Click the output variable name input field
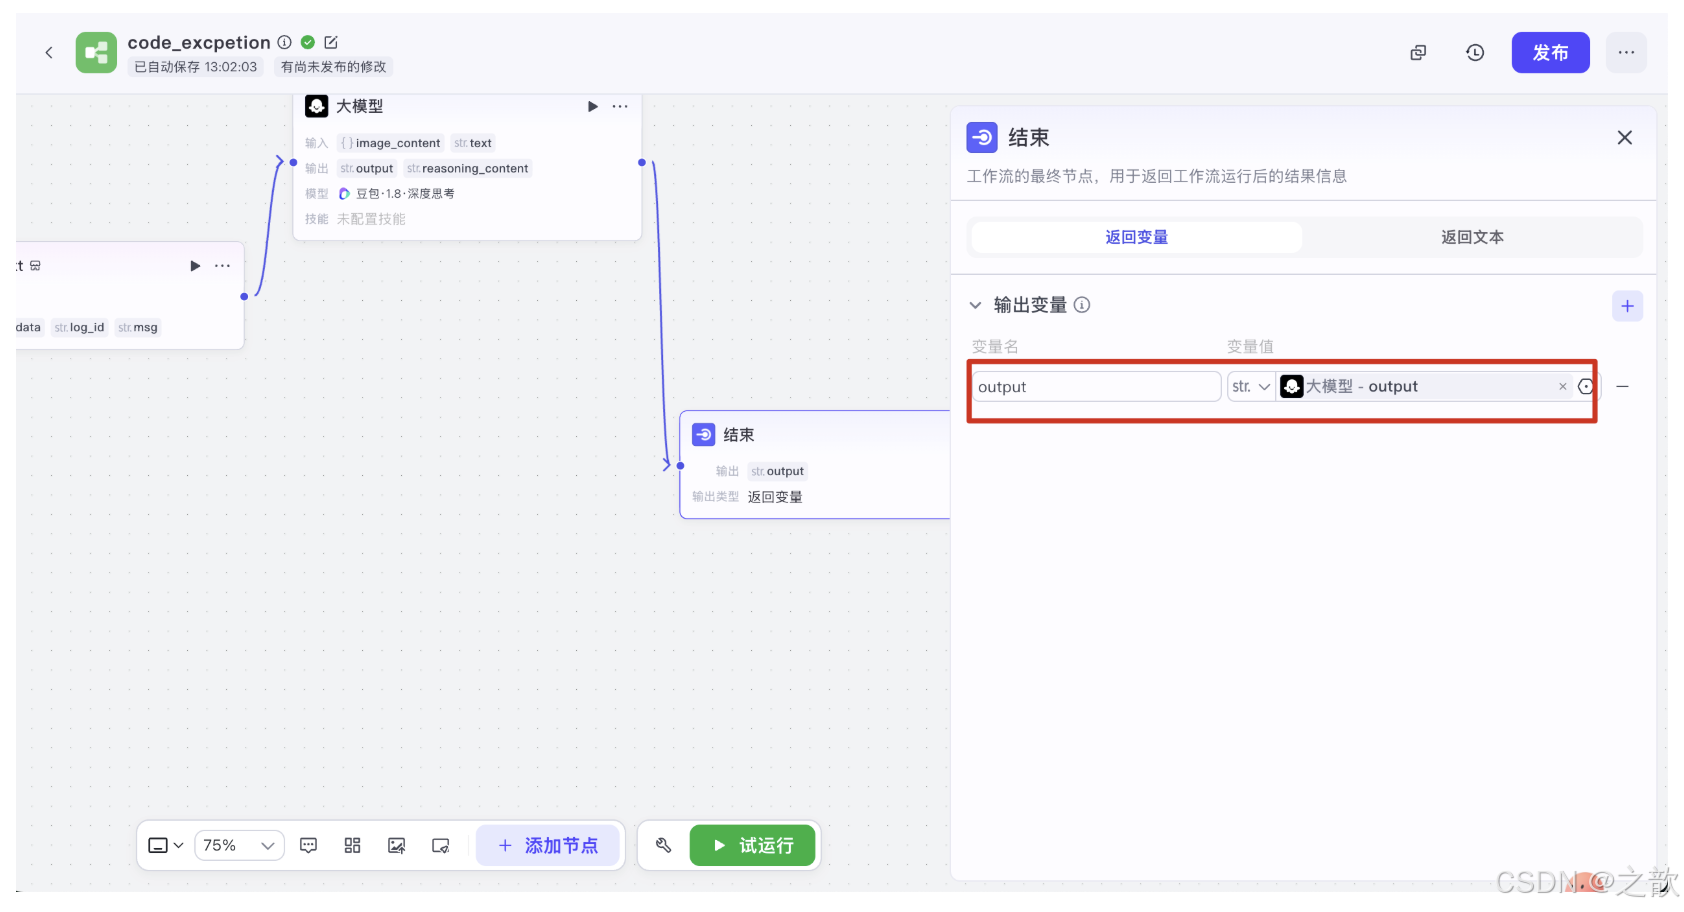The image size is (1684, 912). [x=1095, y=386]
